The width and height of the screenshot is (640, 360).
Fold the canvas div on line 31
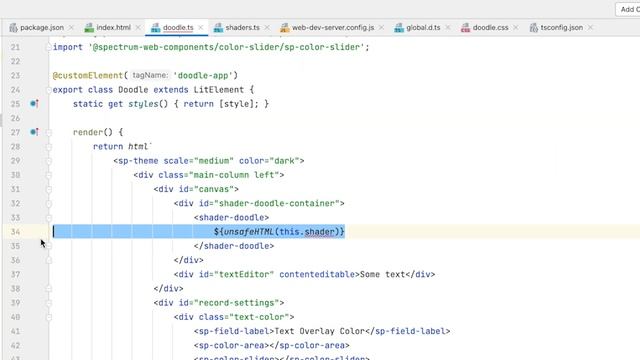[49, 189]
